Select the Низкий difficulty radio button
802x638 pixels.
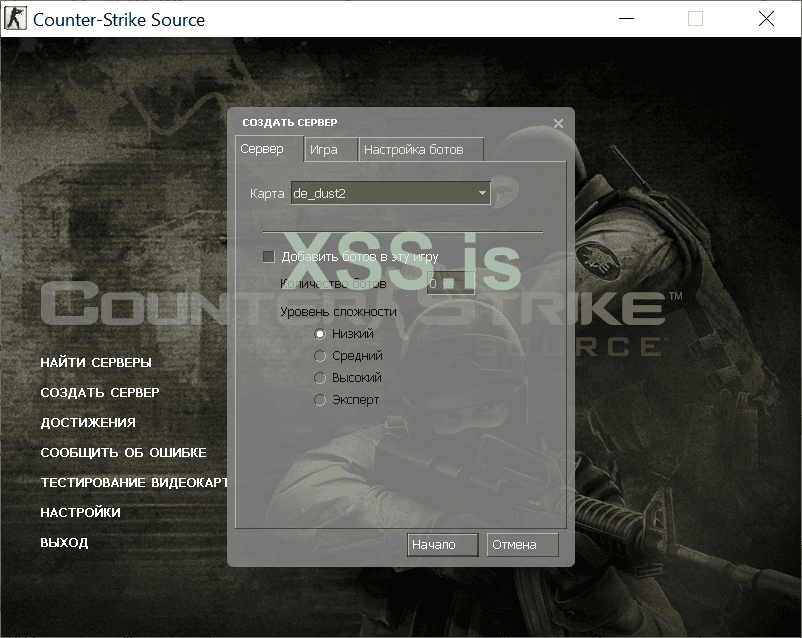pyautogui.click(x=320, y=334)
